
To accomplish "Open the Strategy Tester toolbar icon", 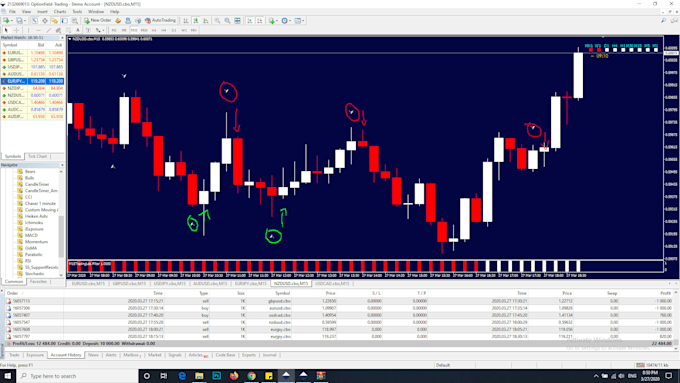I will [75, 20].
